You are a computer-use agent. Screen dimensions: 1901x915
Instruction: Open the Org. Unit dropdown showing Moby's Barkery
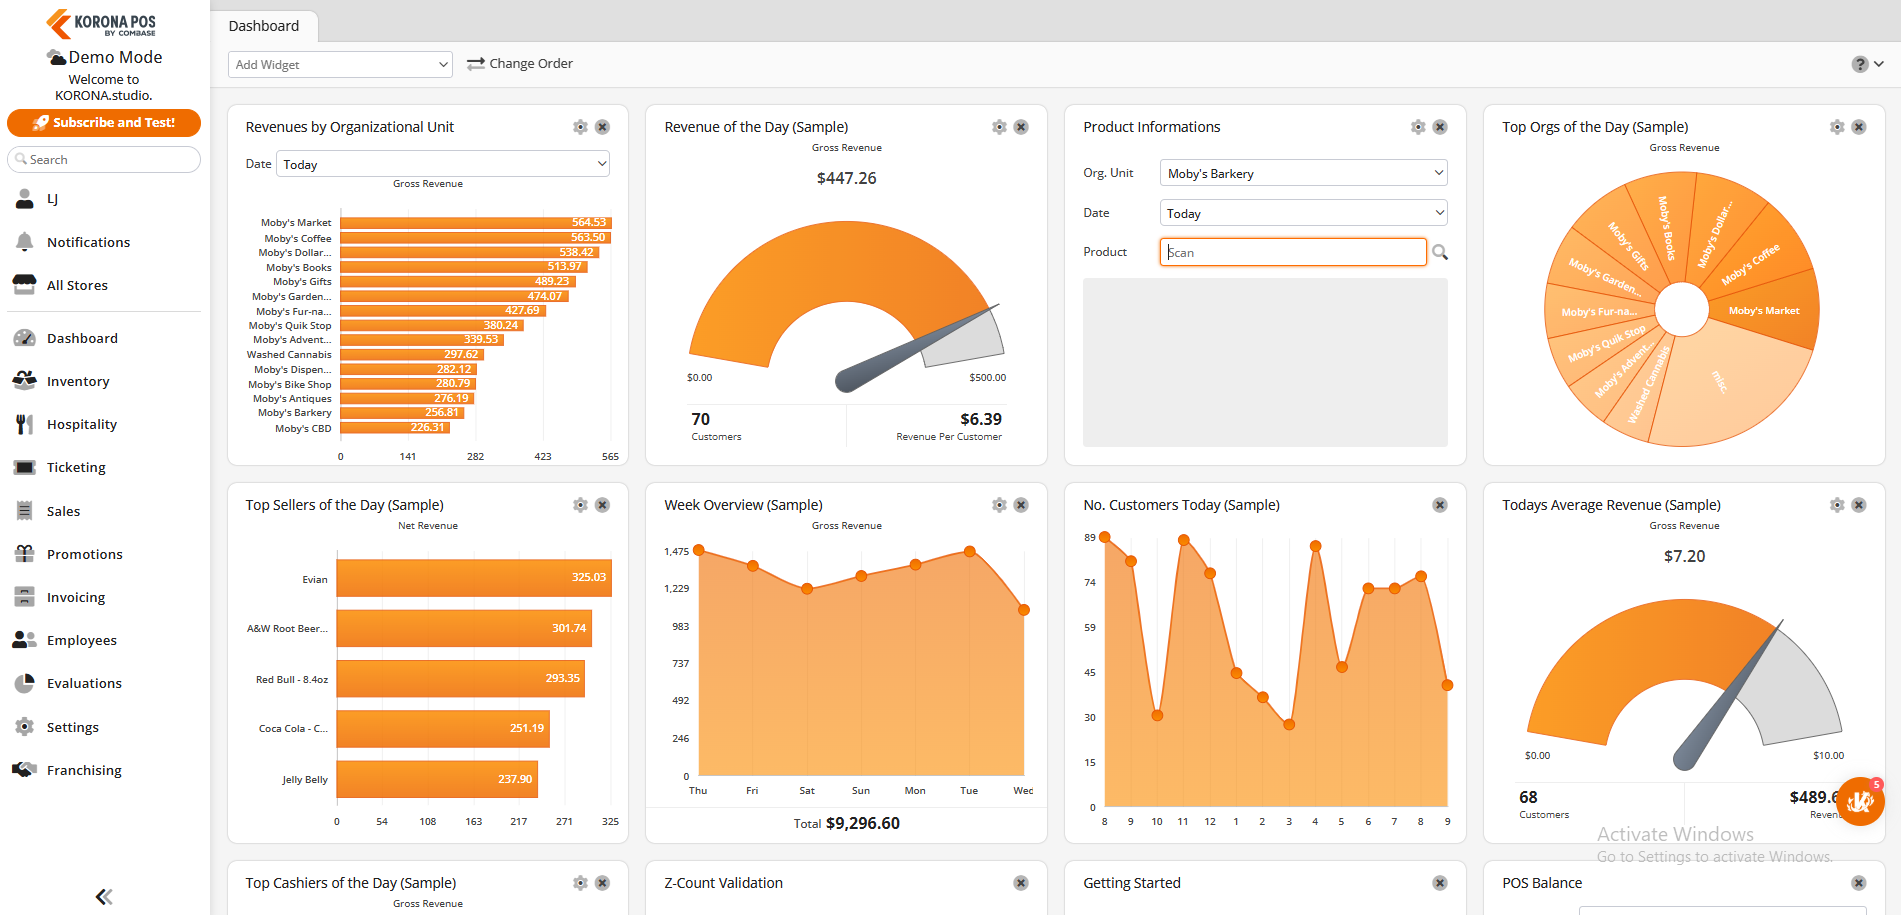tap(1304, 173)
